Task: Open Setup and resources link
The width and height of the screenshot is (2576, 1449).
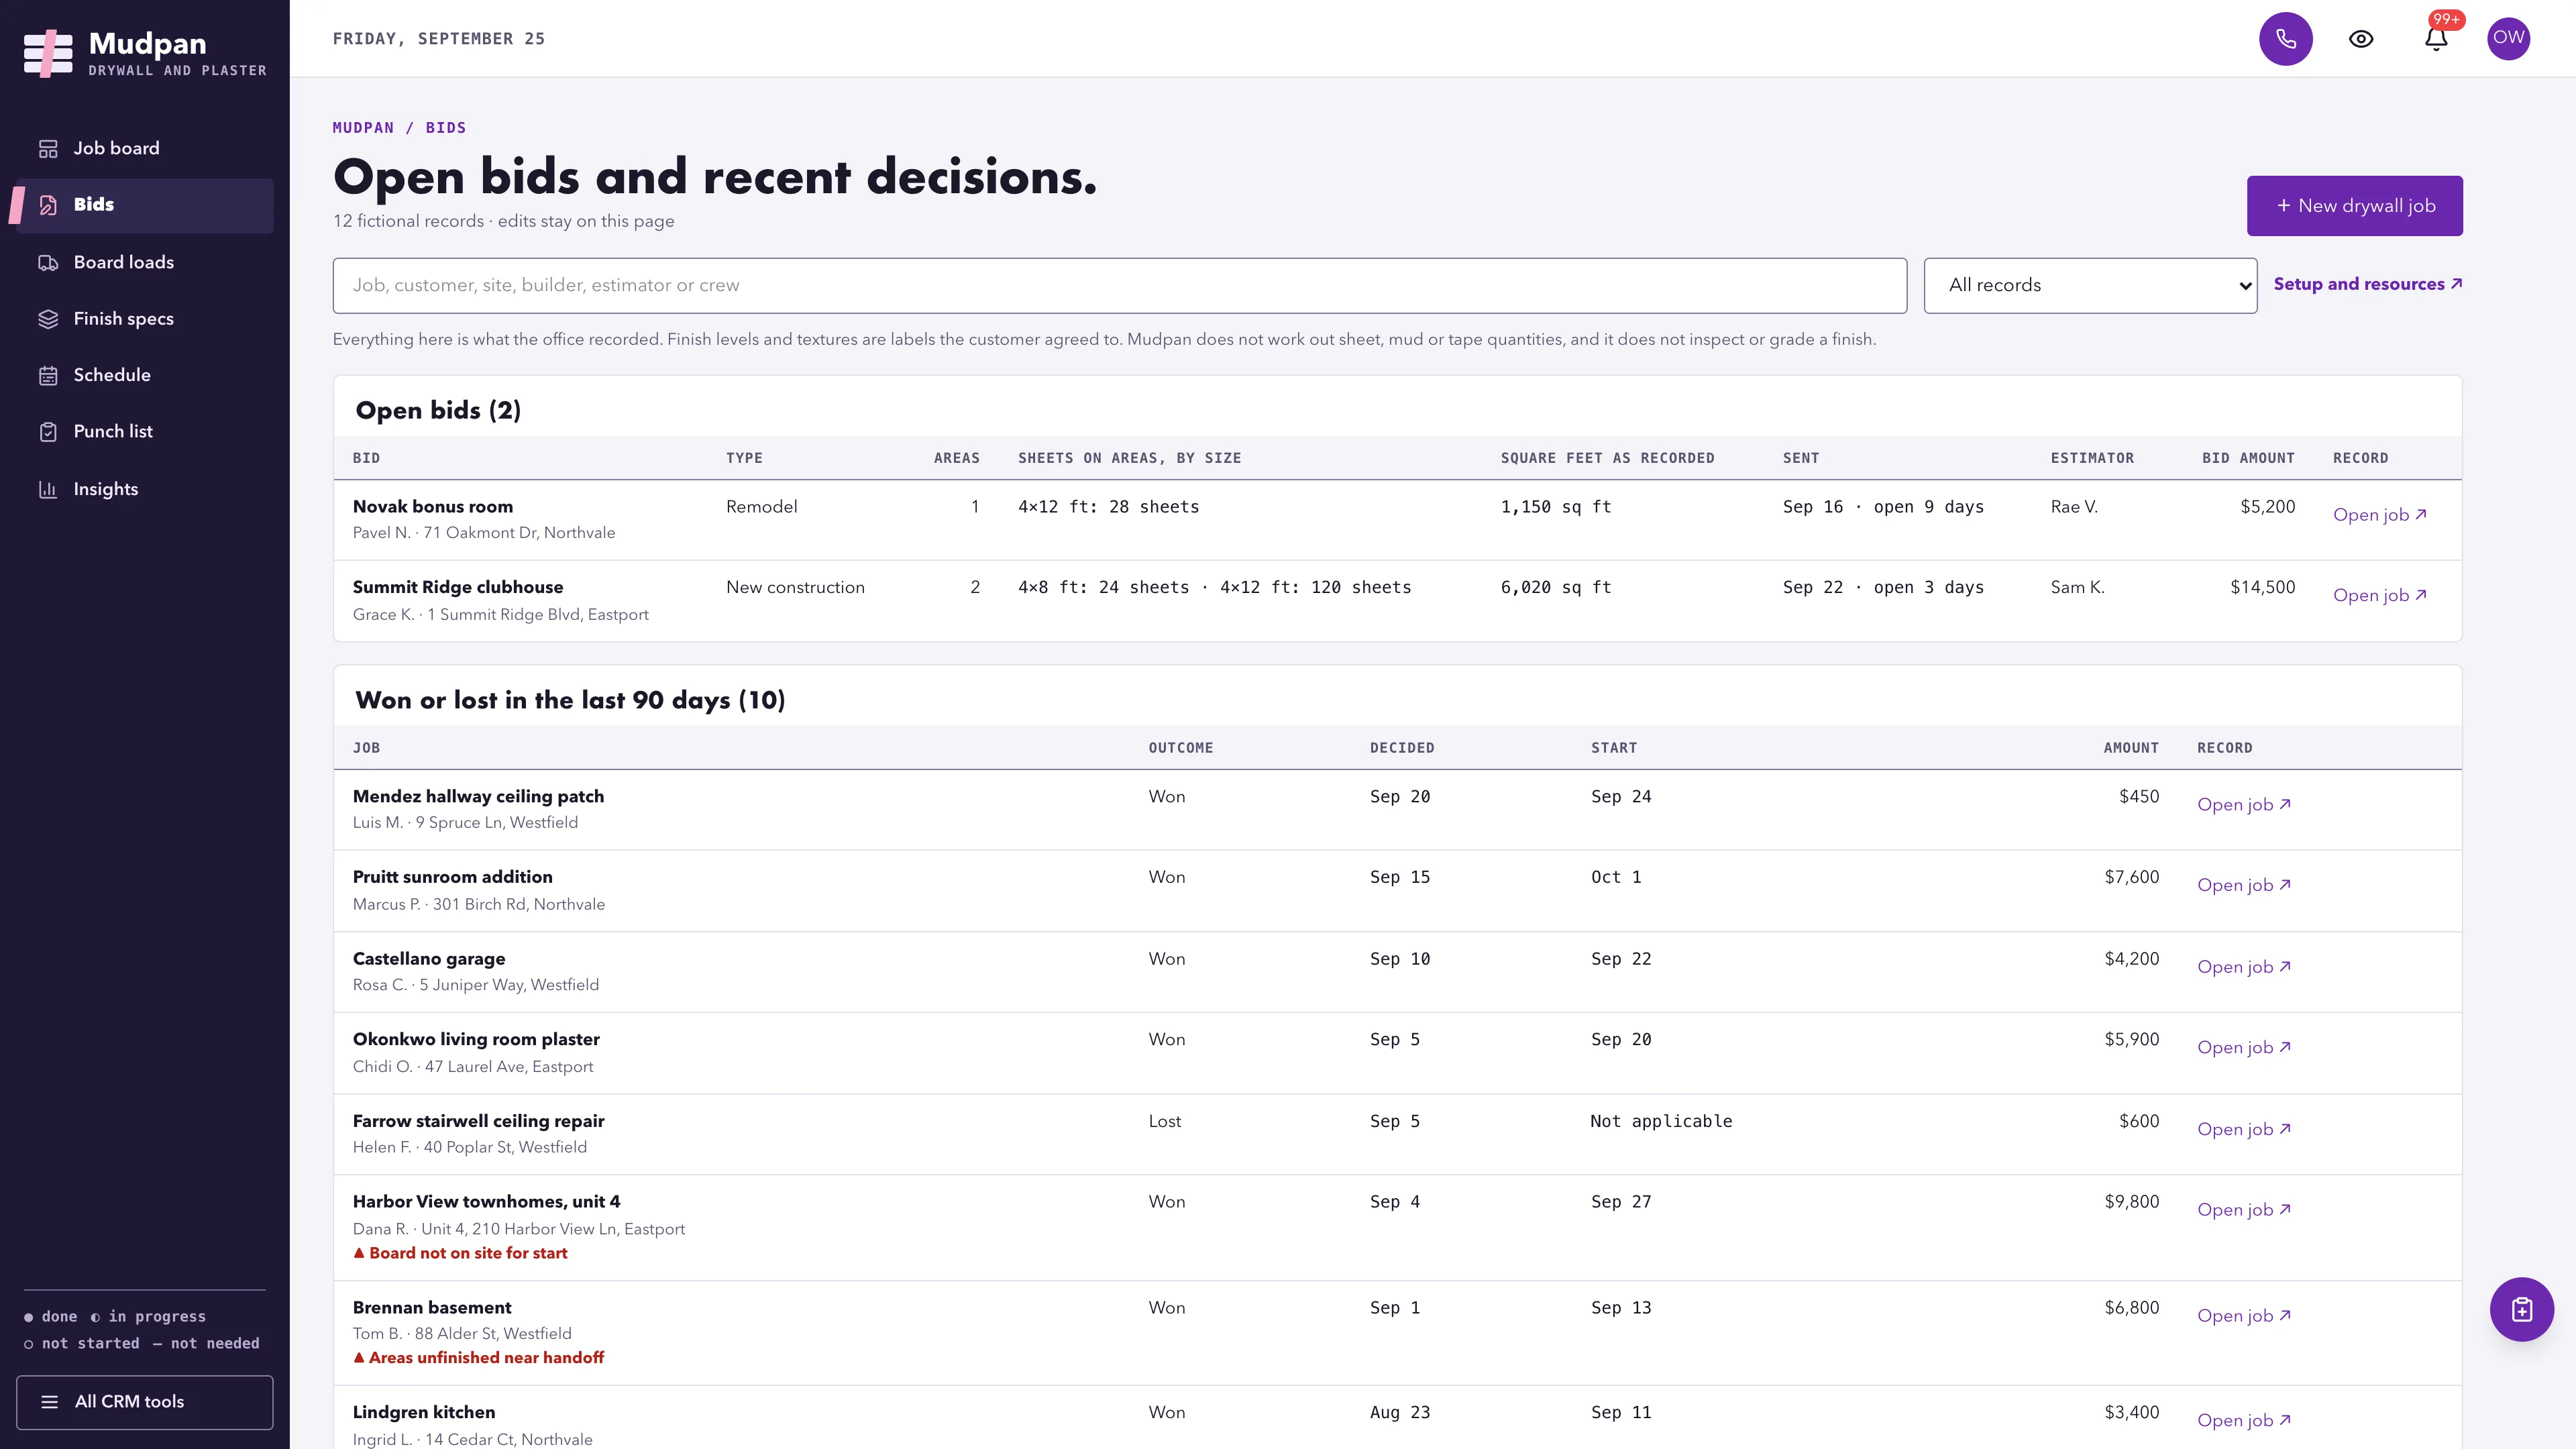Action: pyautogui.click(x=2367, y=284)
